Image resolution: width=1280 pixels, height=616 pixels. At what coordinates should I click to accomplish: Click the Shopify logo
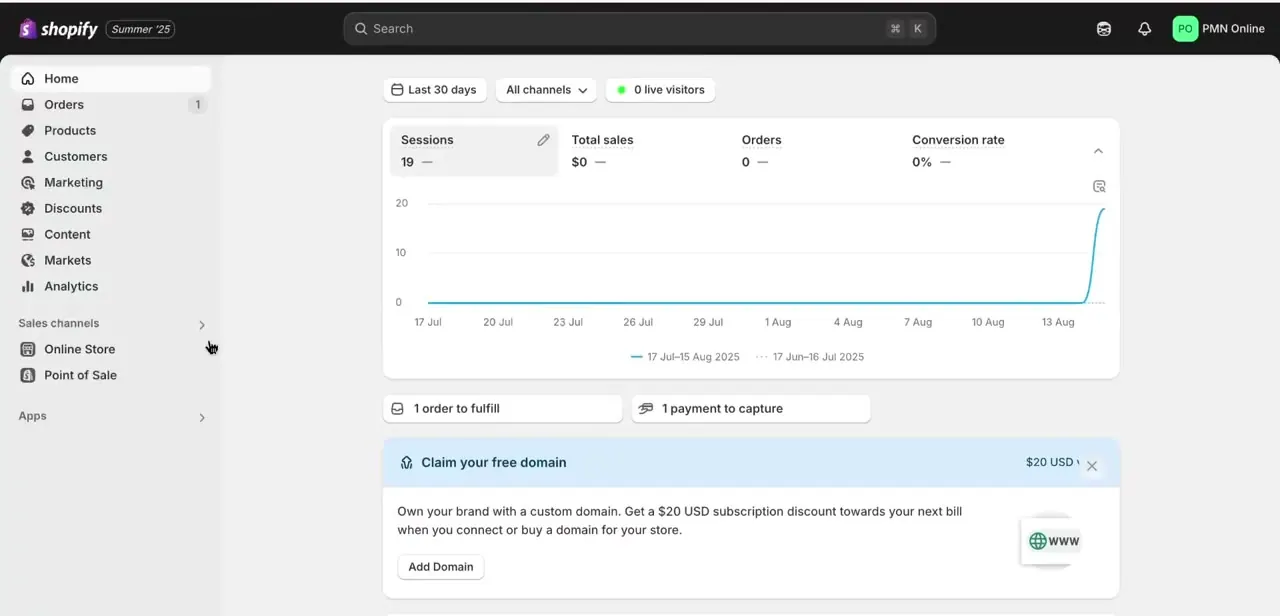(59, 29)
